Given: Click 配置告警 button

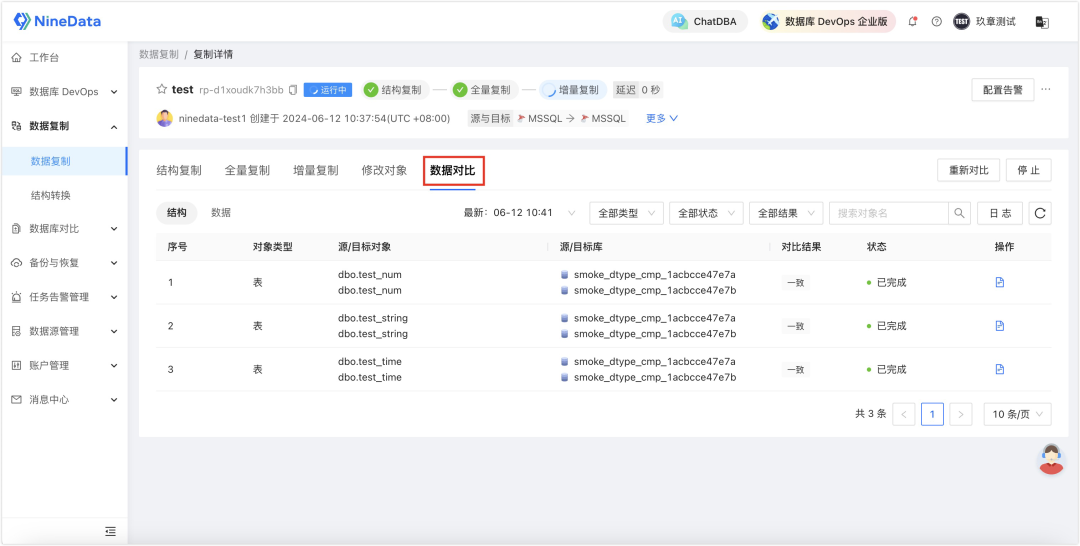Looking at the screenshot, I should click(x=1003, y=90).
